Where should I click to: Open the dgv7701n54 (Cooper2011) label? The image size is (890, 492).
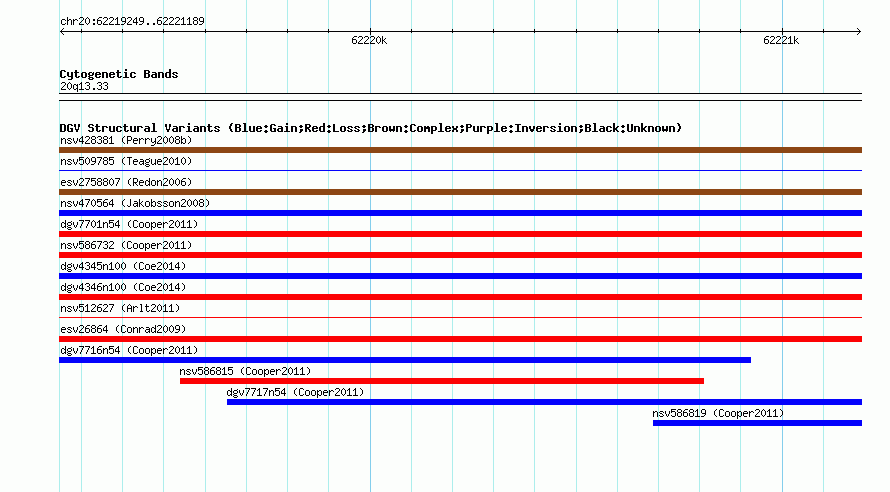129,224
